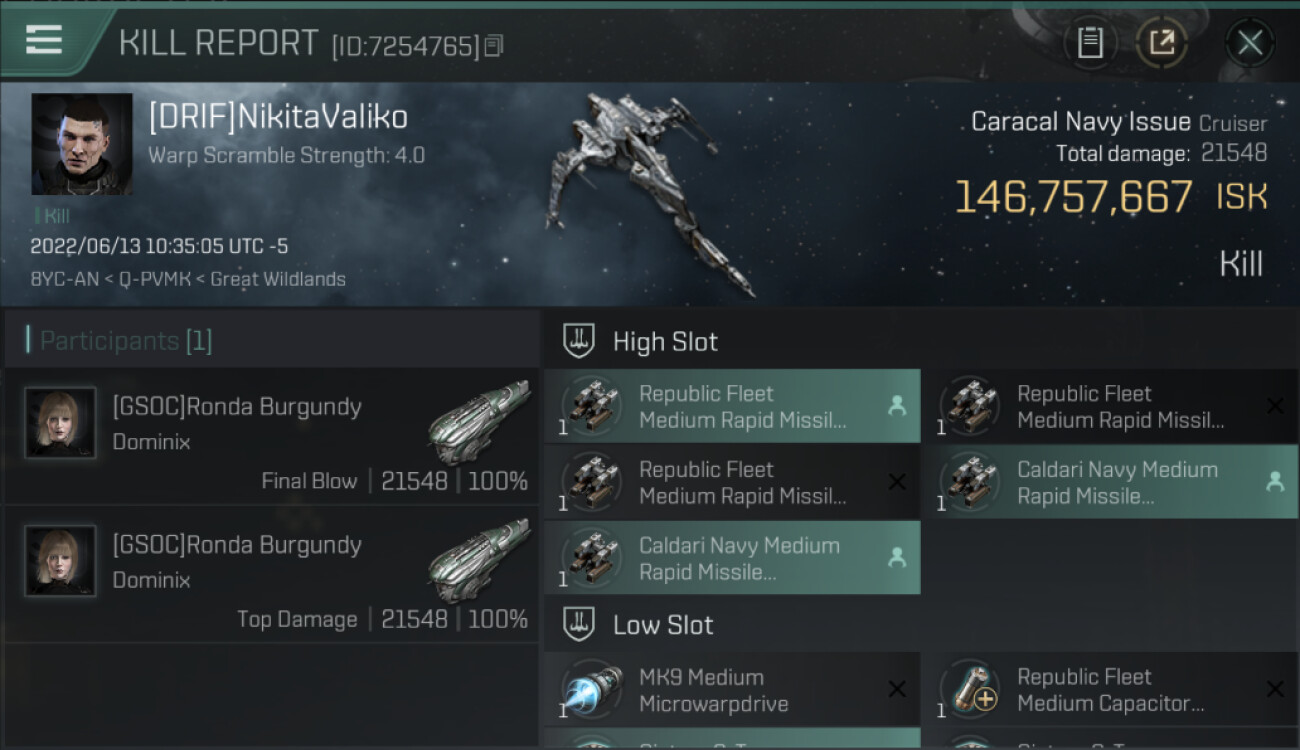Share the kill report externally
Viewport: 1300px width, 750px height.
(1161, 43)
